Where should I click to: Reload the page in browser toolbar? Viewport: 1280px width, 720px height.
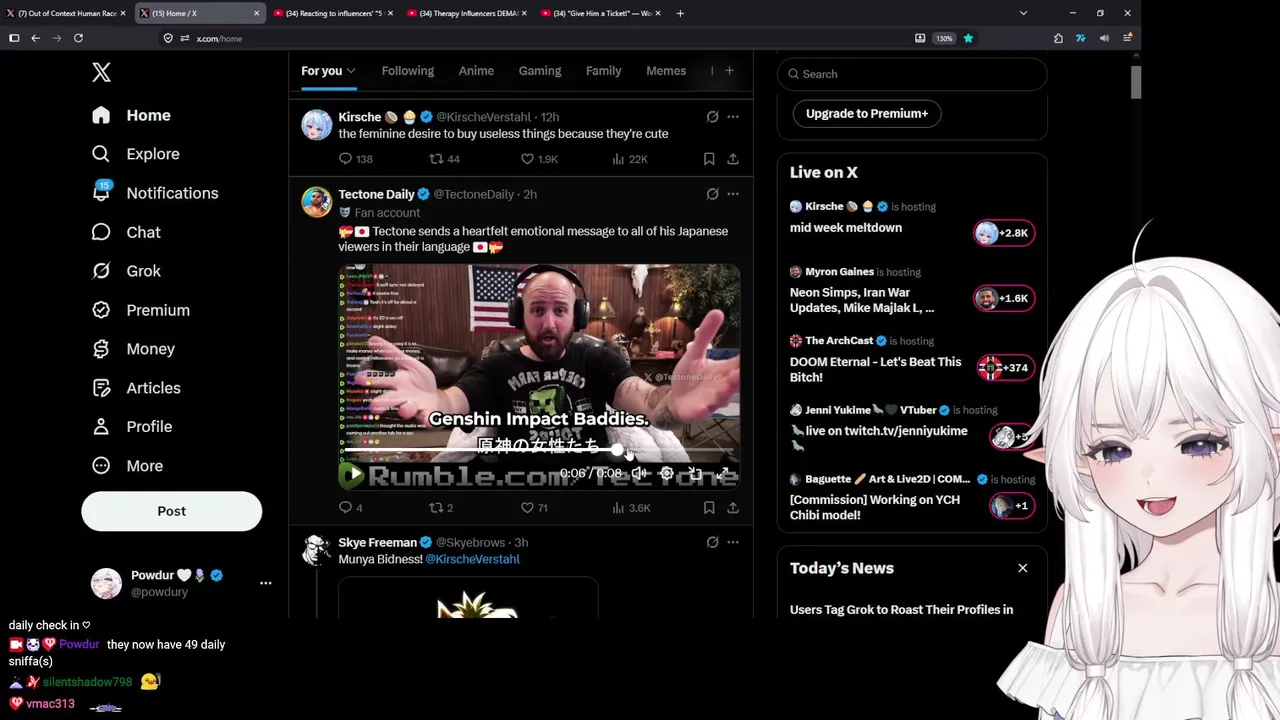point(78,38)
